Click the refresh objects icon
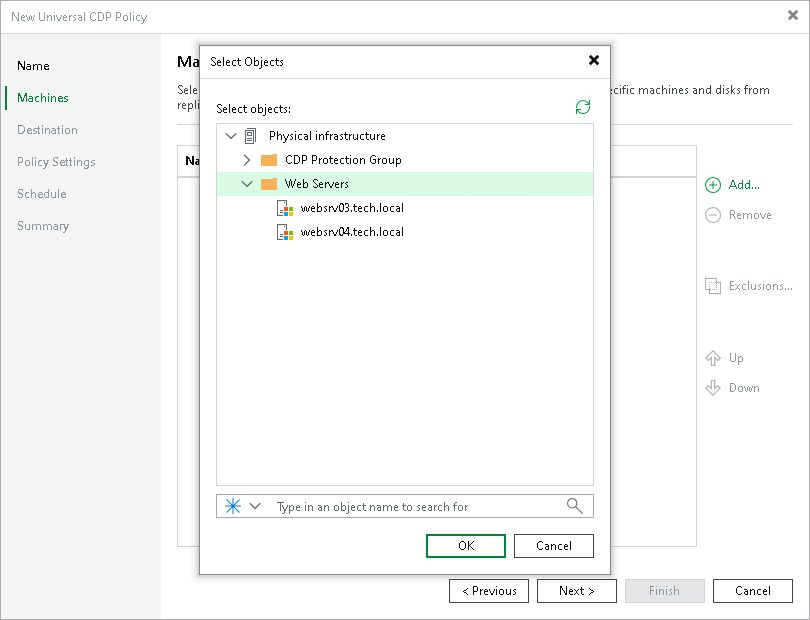810x620 pixels. tap(583, 107)
